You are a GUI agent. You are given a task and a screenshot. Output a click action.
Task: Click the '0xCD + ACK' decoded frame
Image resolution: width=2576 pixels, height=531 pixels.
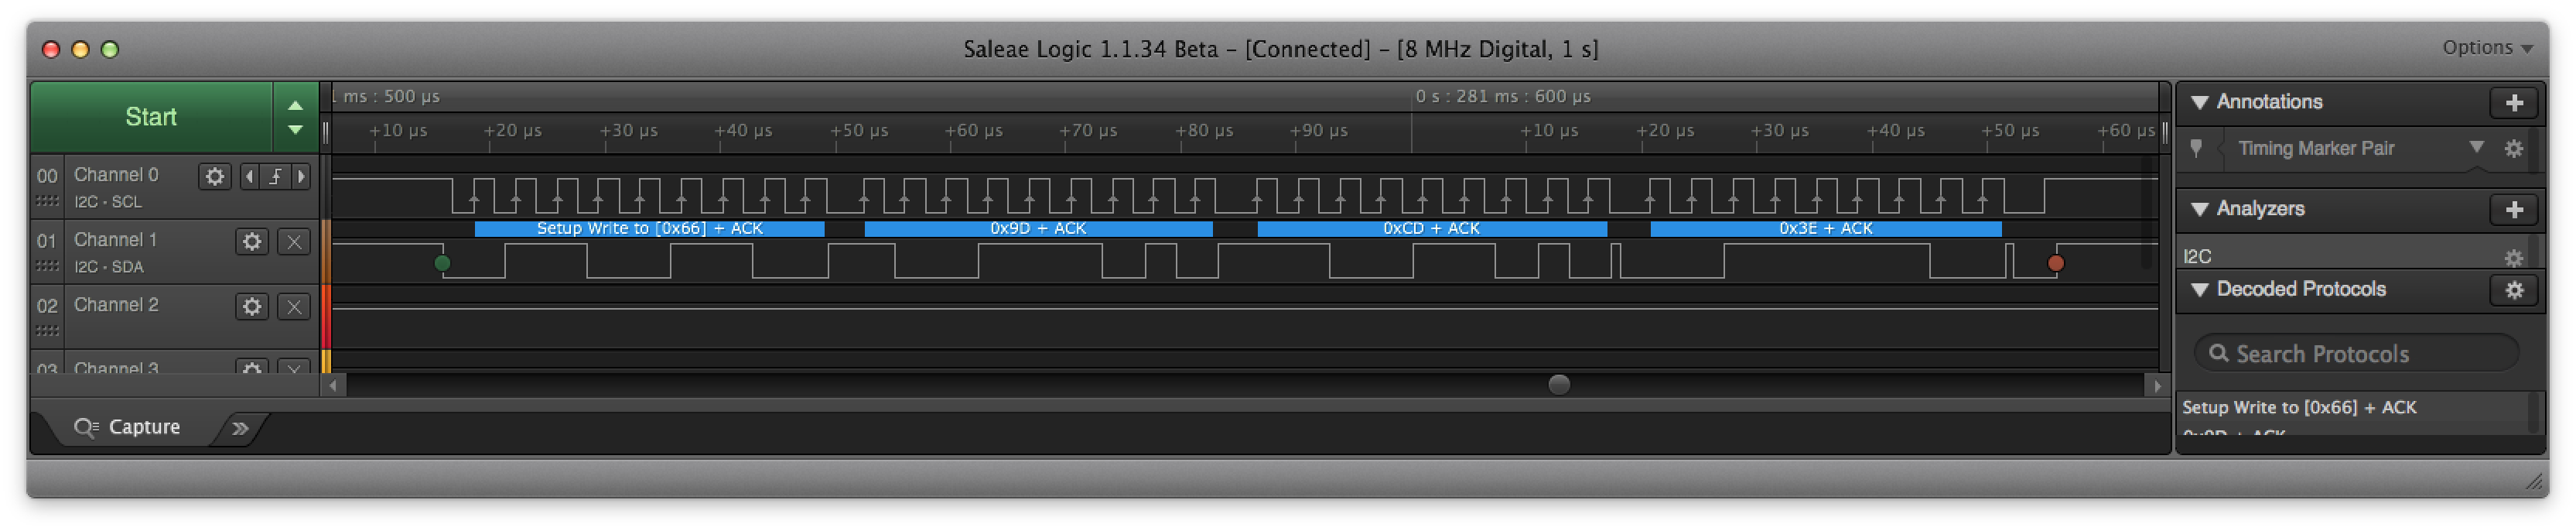[x=1431, y=229]
